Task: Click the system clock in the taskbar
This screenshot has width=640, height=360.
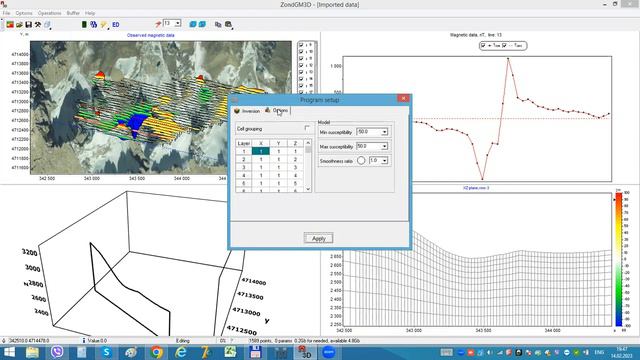Action: tap(622, 352)
